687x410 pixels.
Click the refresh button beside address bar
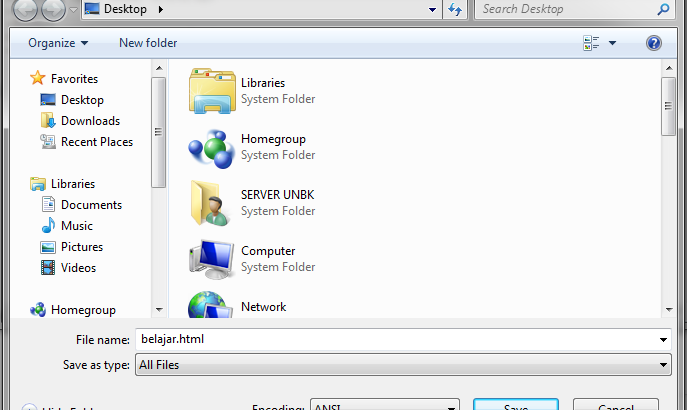tap(456, 10)
